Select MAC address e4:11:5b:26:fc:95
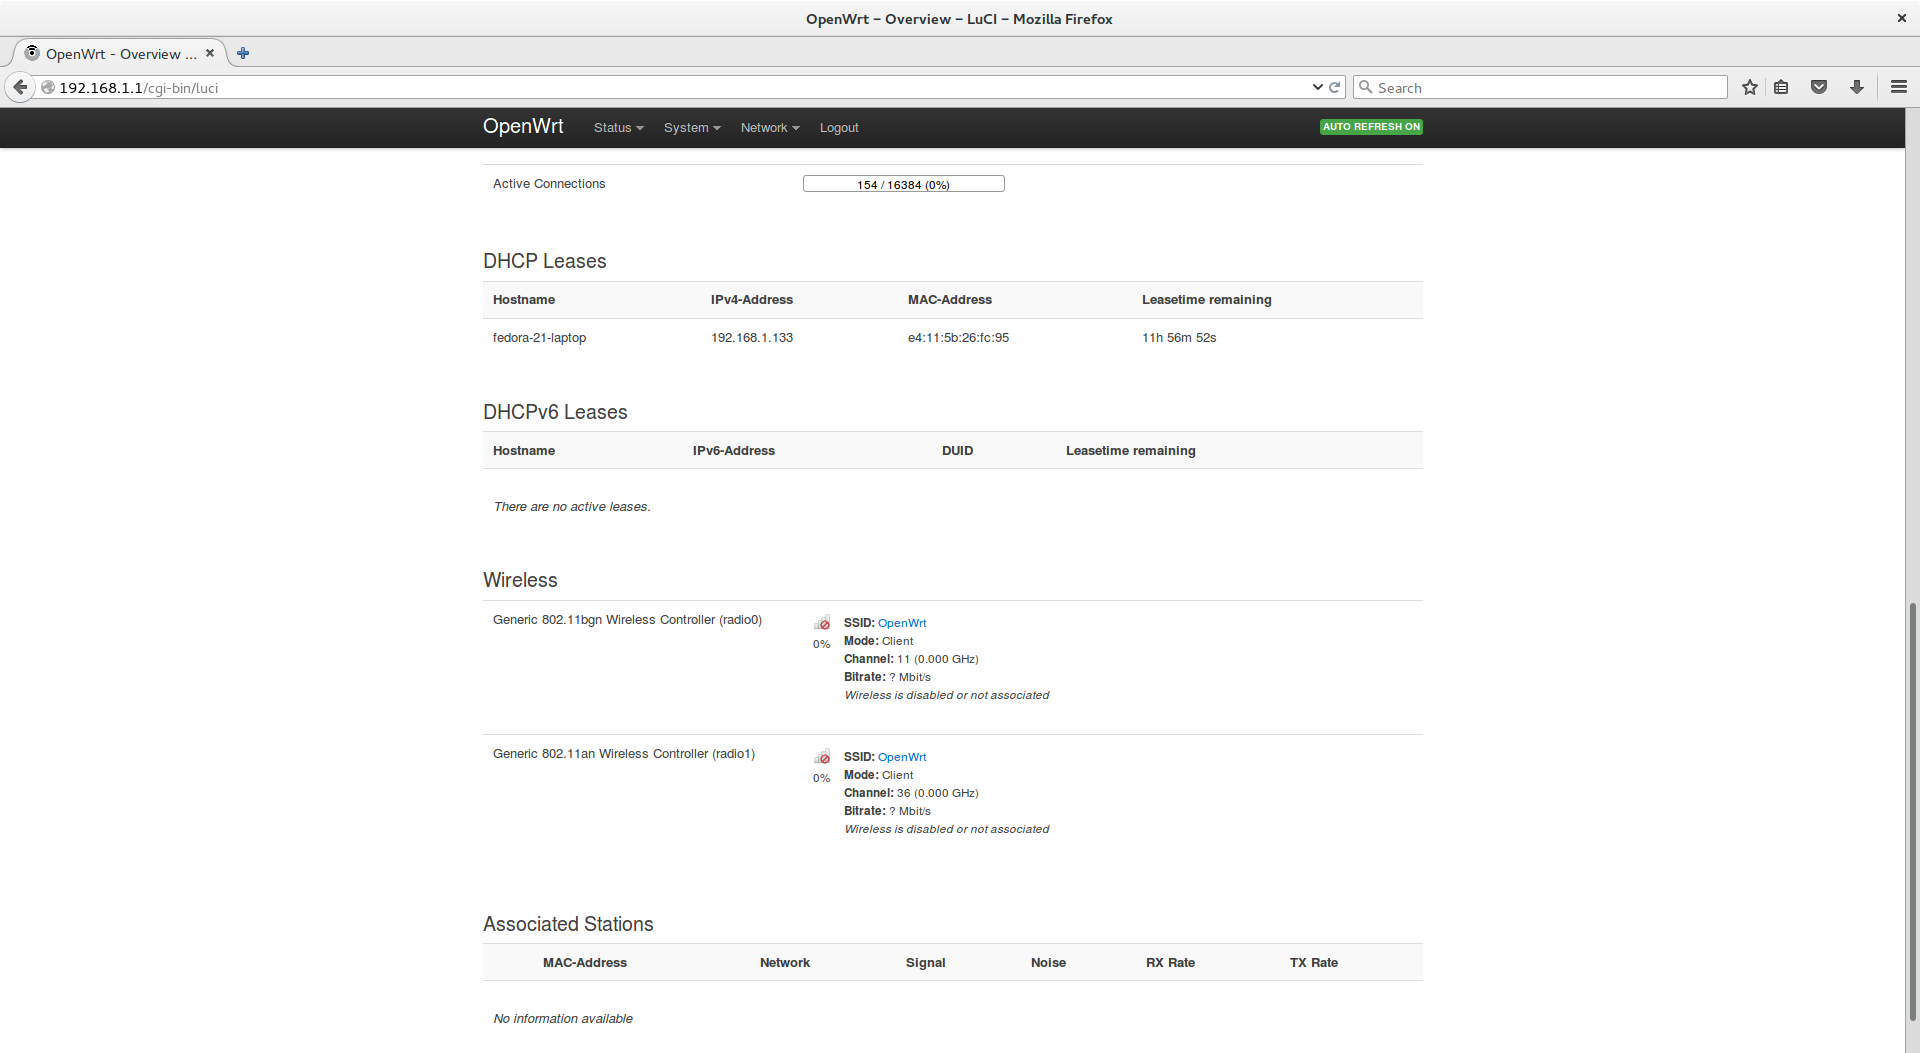Screen dimensions: 1920x1053 pos(958,338)
